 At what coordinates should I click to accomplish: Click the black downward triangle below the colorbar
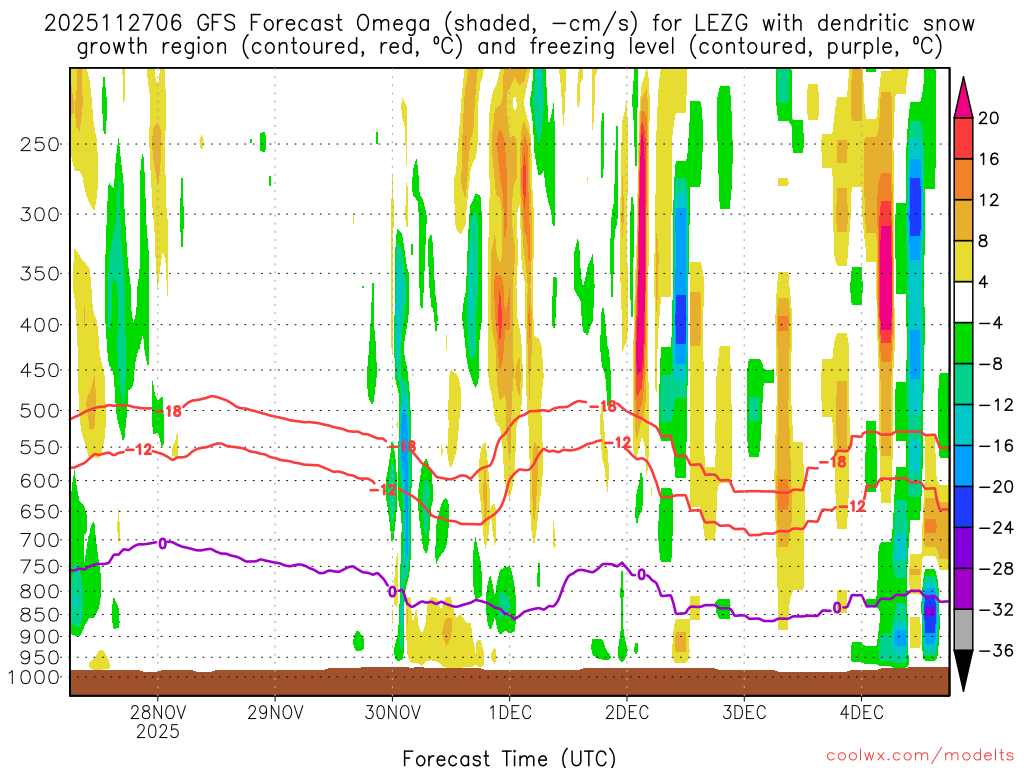click(965, 672)
